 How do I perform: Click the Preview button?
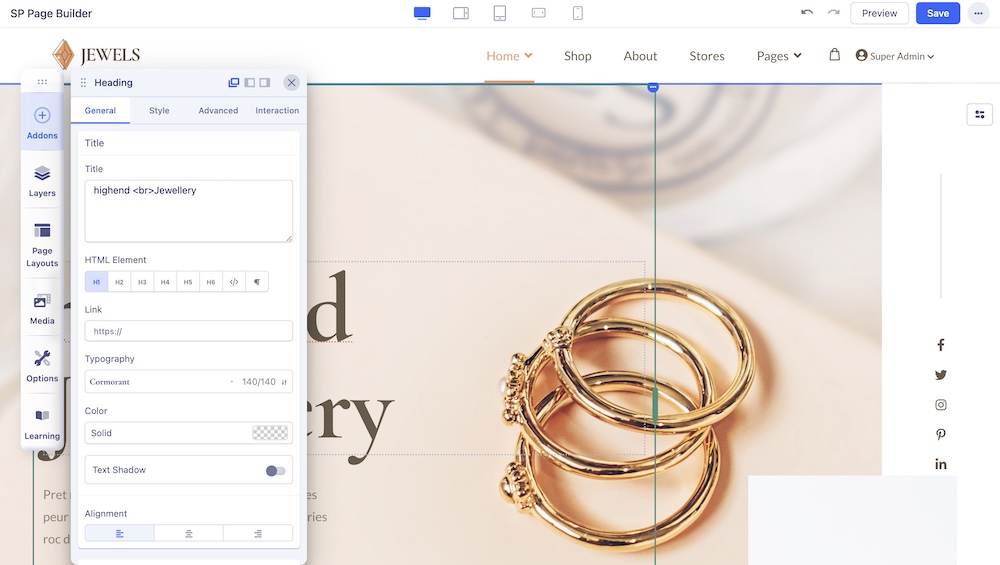point(879,13)
